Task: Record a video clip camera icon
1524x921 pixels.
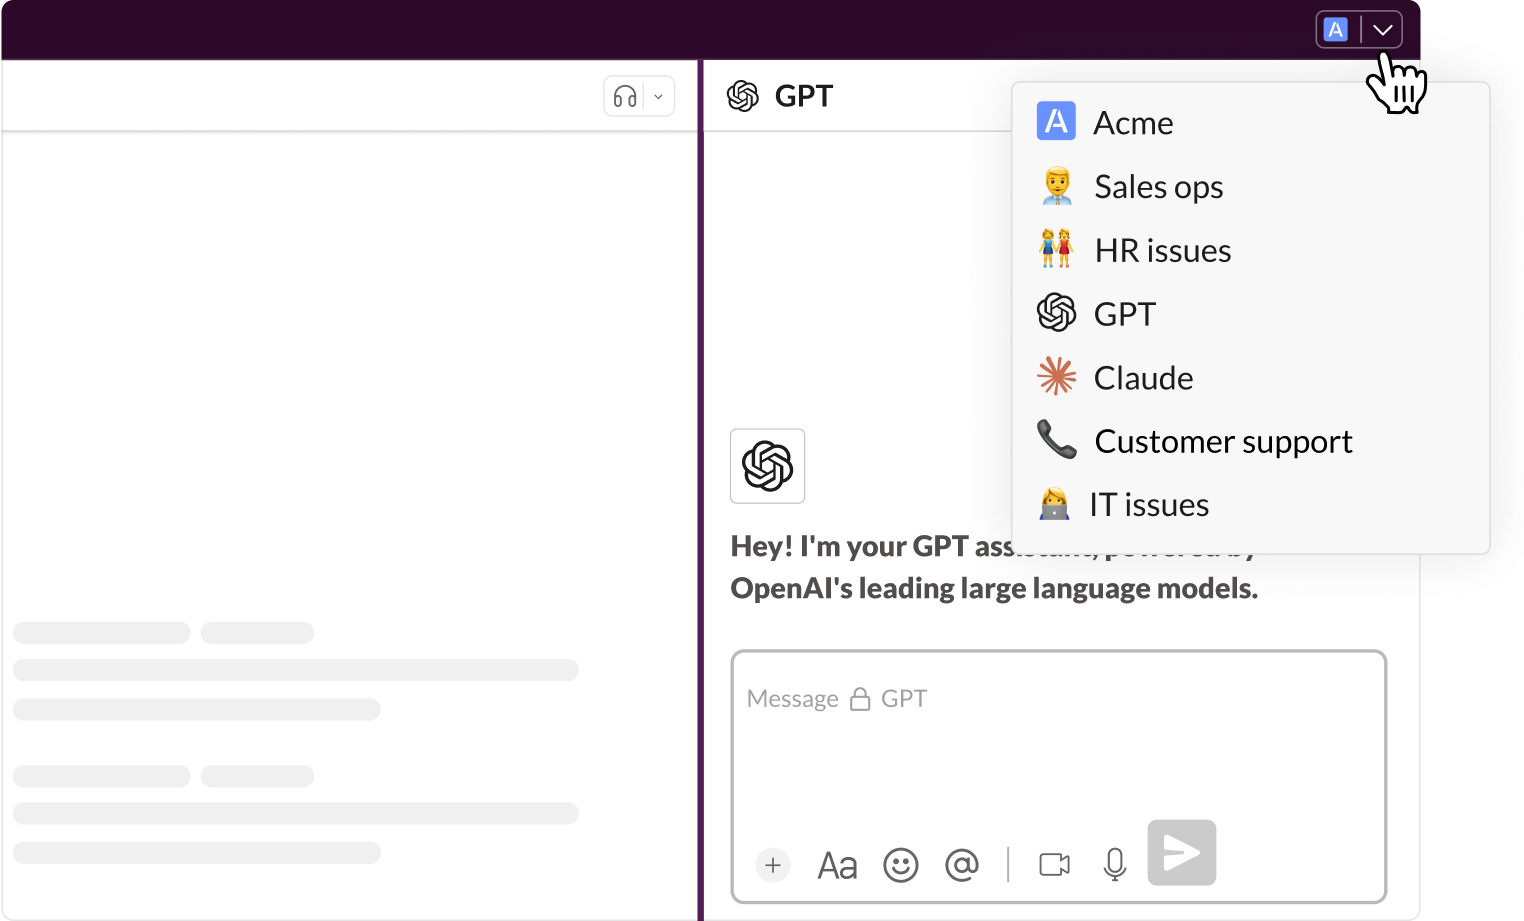Action: point(1055,865)
